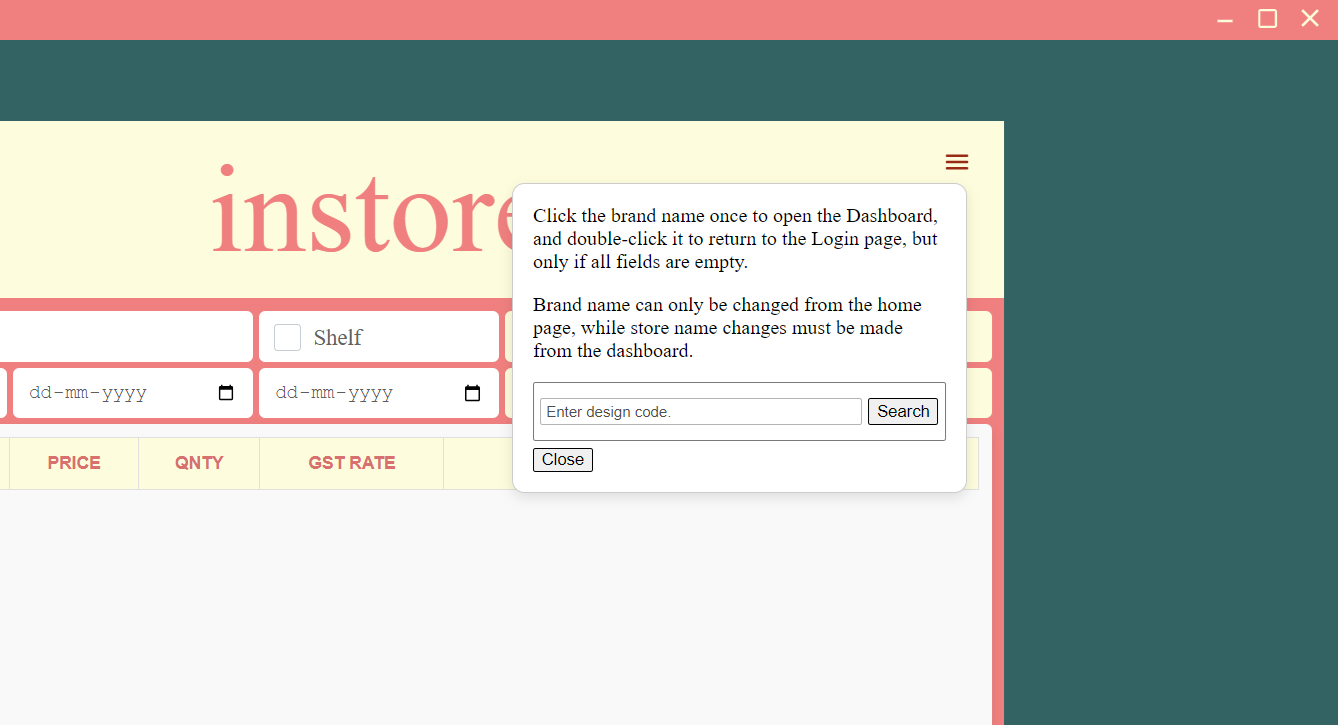Close the application window

pos(1310,19)
